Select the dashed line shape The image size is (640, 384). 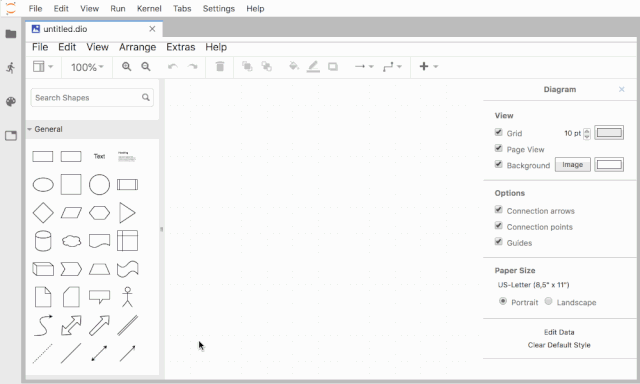43,353
